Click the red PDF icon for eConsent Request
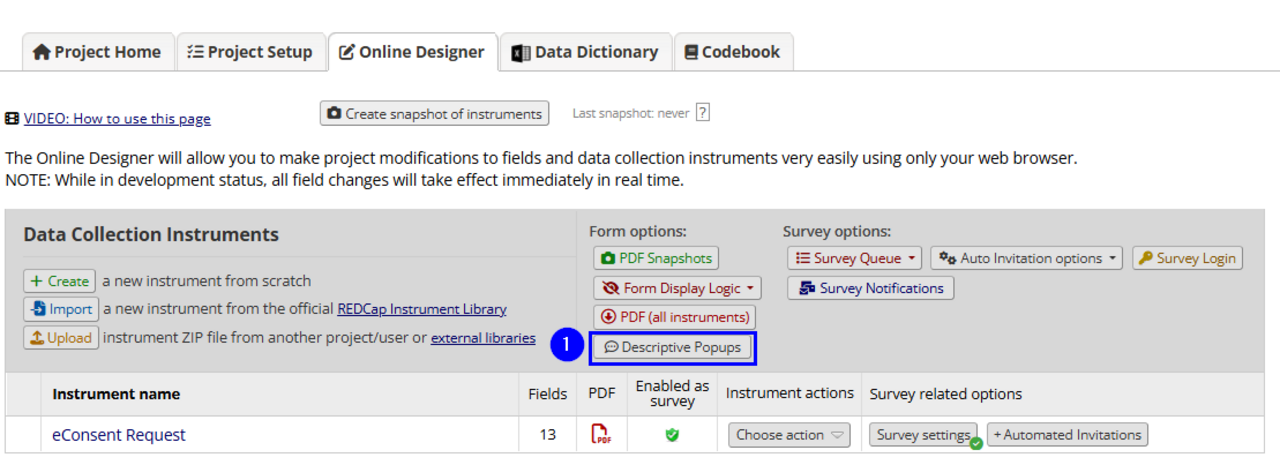The image size is (1280, 465). pyautogui.click(x=601, y=435)
